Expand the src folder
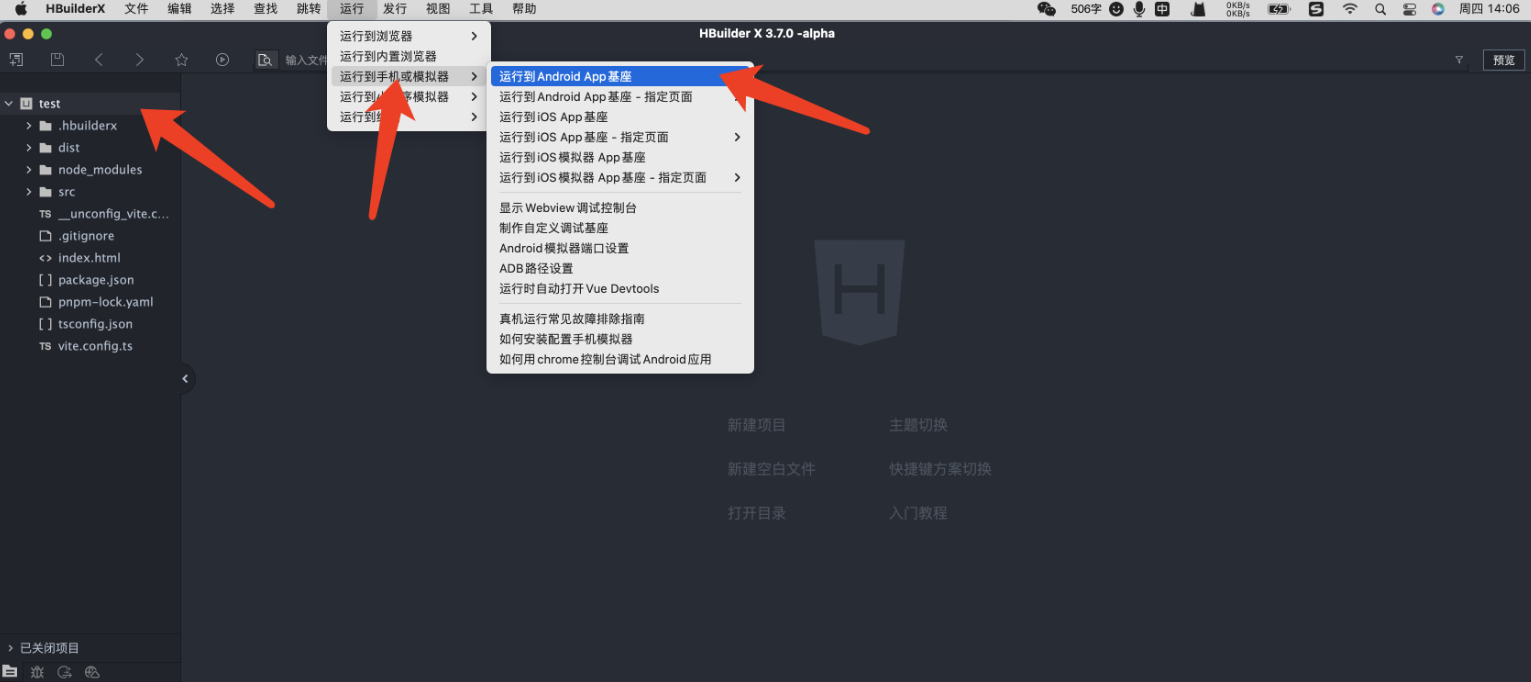The width and height of the screenshot is (1531, 682). pos(29,192)
